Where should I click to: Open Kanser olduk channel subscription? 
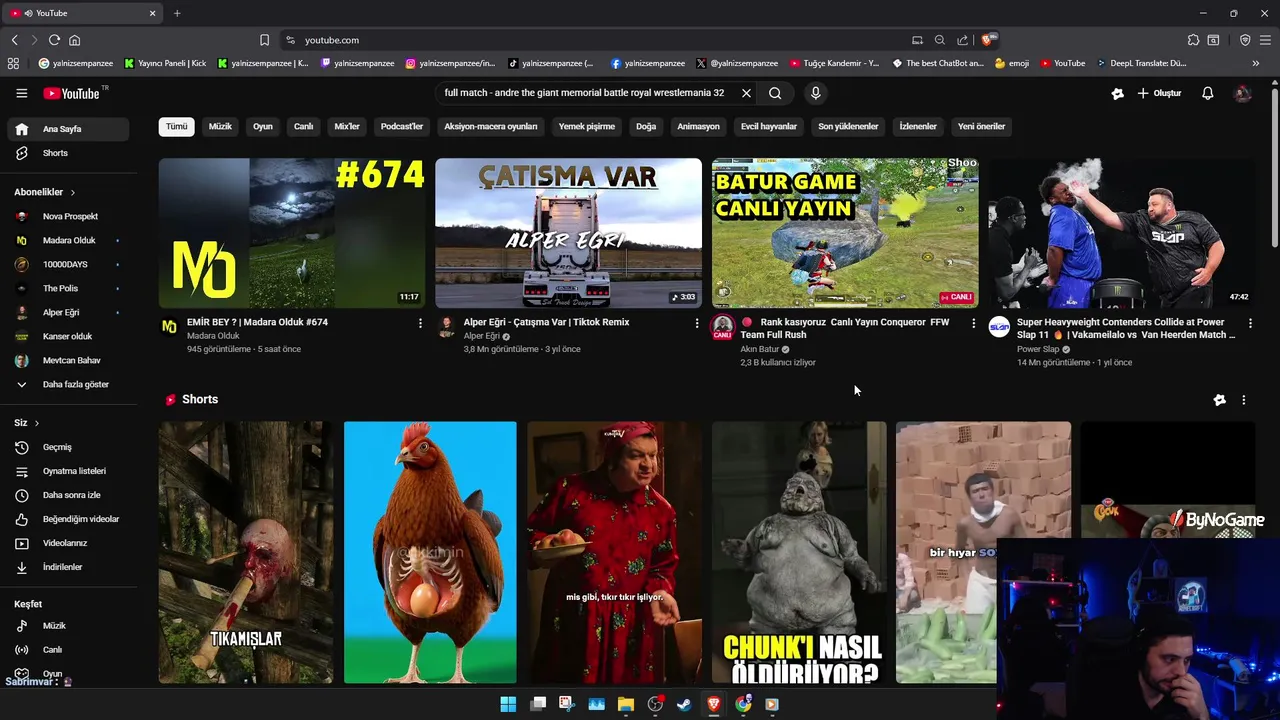[x=68, y=336]
